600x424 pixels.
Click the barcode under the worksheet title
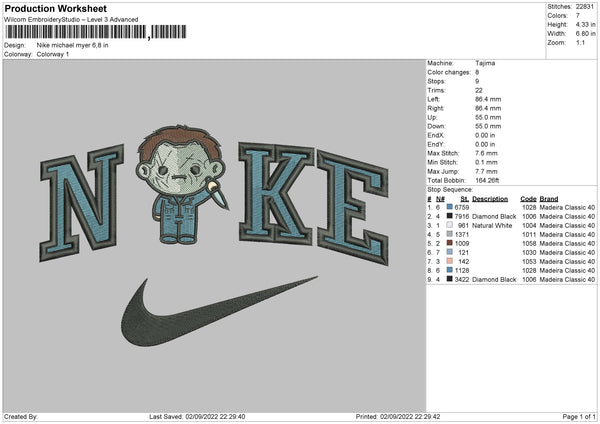[96, 32]
